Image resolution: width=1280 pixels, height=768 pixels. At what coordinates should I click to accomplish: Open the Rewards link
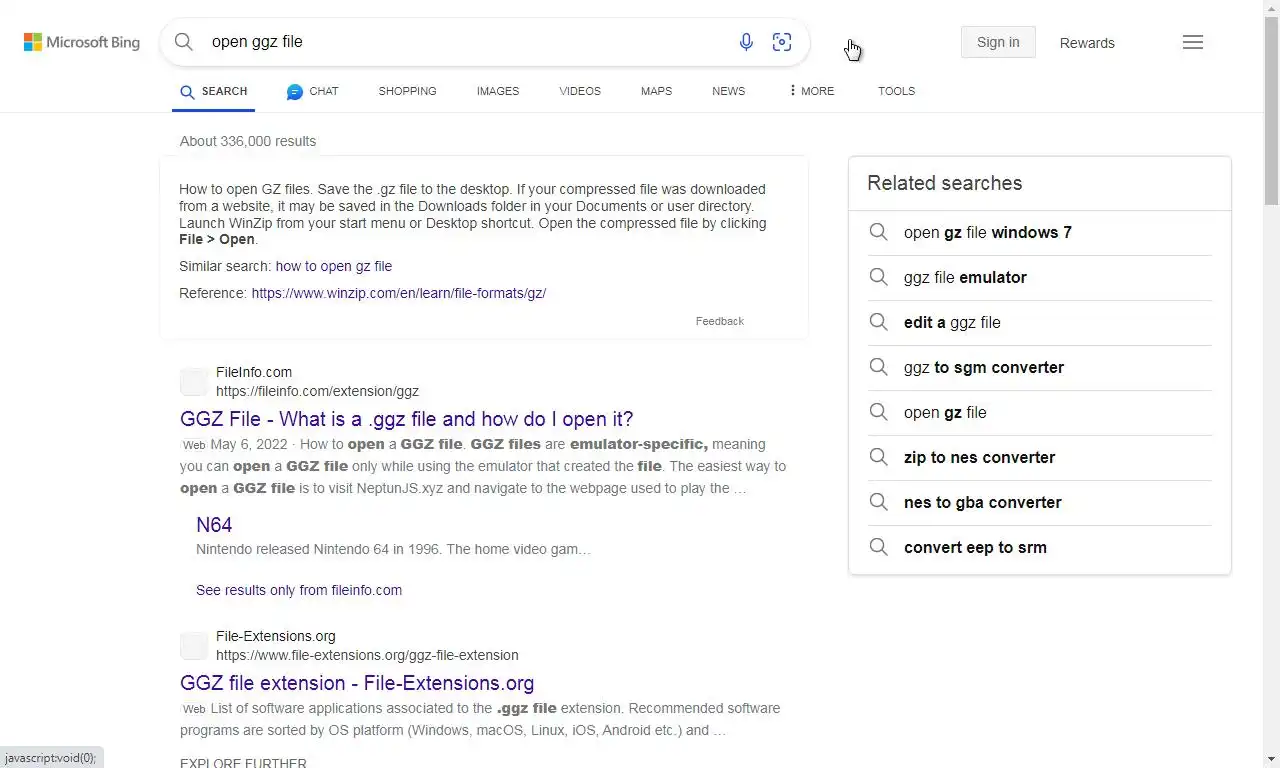click(x=1087, y=43)
